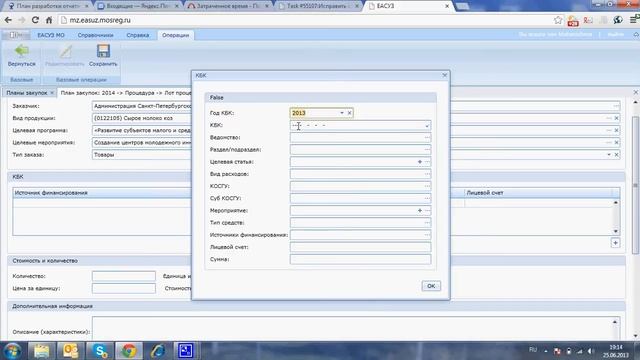Click the Описание (характеристики) text area
Image resolution: width=640 pixels, height=360 pixels.
356,328
